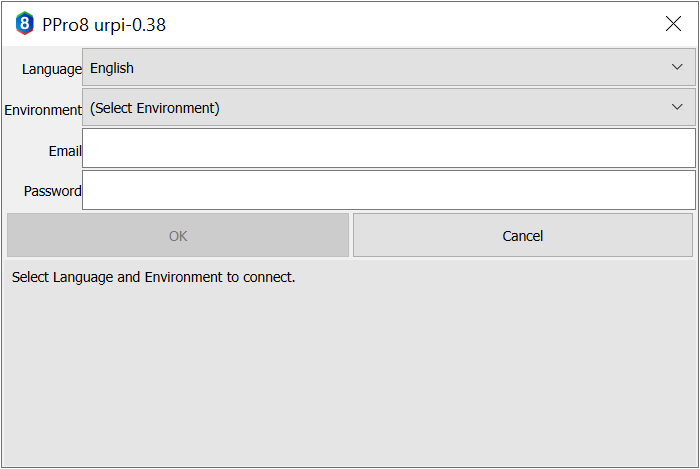This screenshot has height=469, width=700.
Task: Click the Environment dropdown chevron arrow
Action: 677,107
